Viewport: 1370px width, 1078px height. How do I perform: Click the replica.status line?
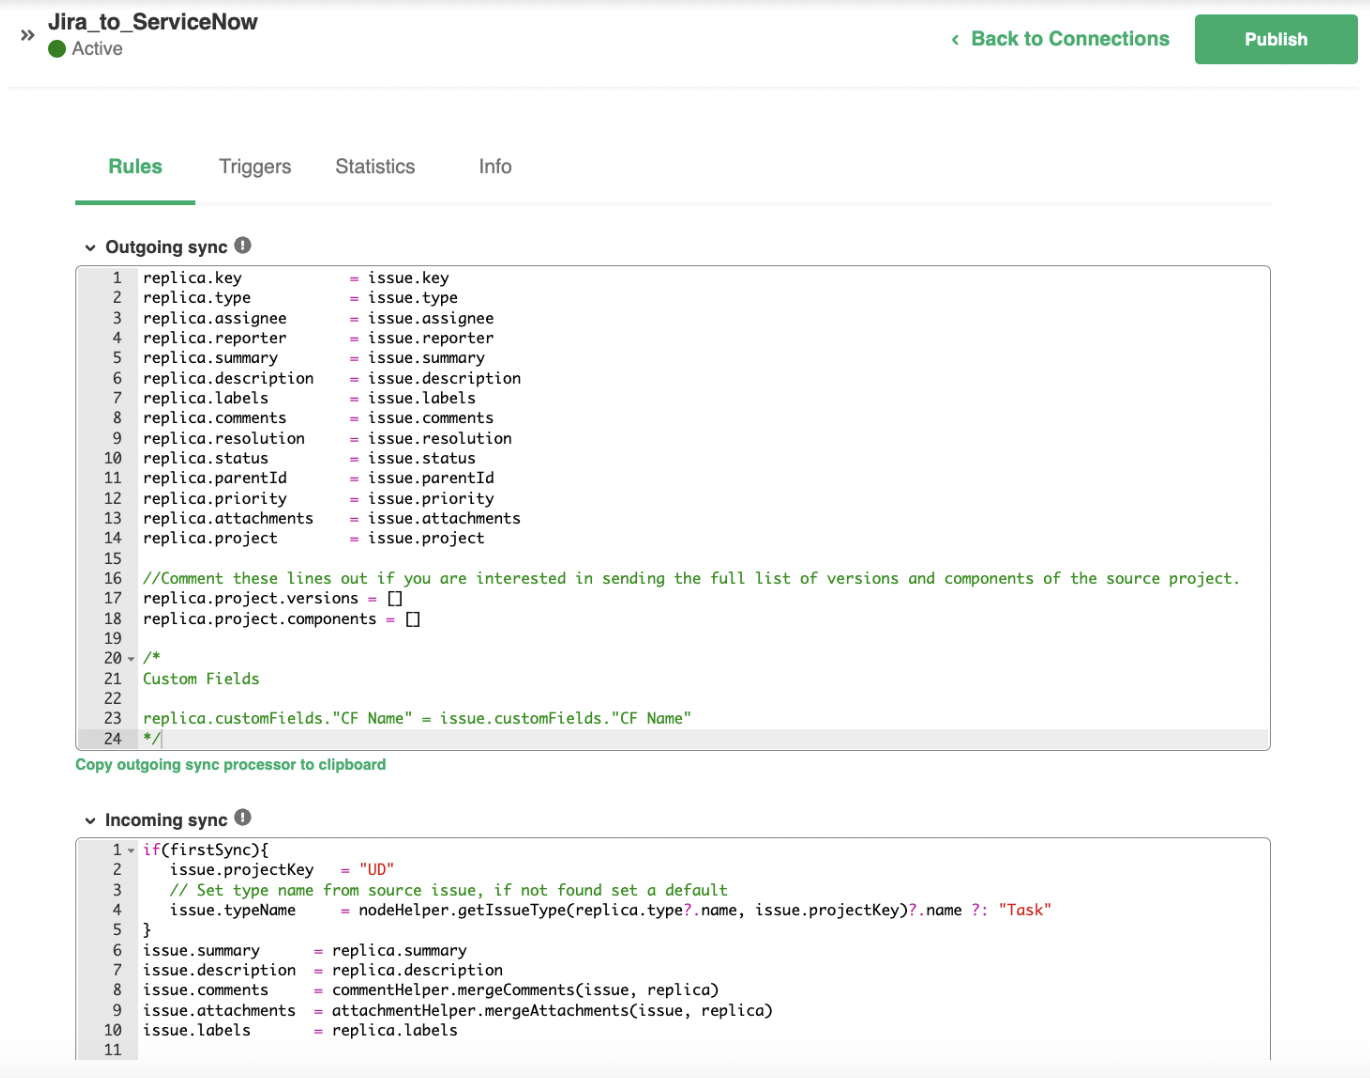pyautogui.click(x=309, y=458)
